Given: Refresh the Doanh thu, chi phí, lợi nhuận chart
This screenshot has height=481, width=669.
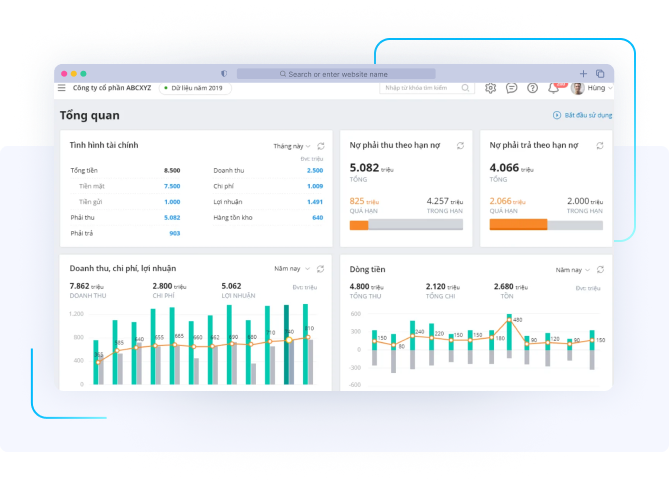Looking at the screenshot, I should tap(320, 268).
